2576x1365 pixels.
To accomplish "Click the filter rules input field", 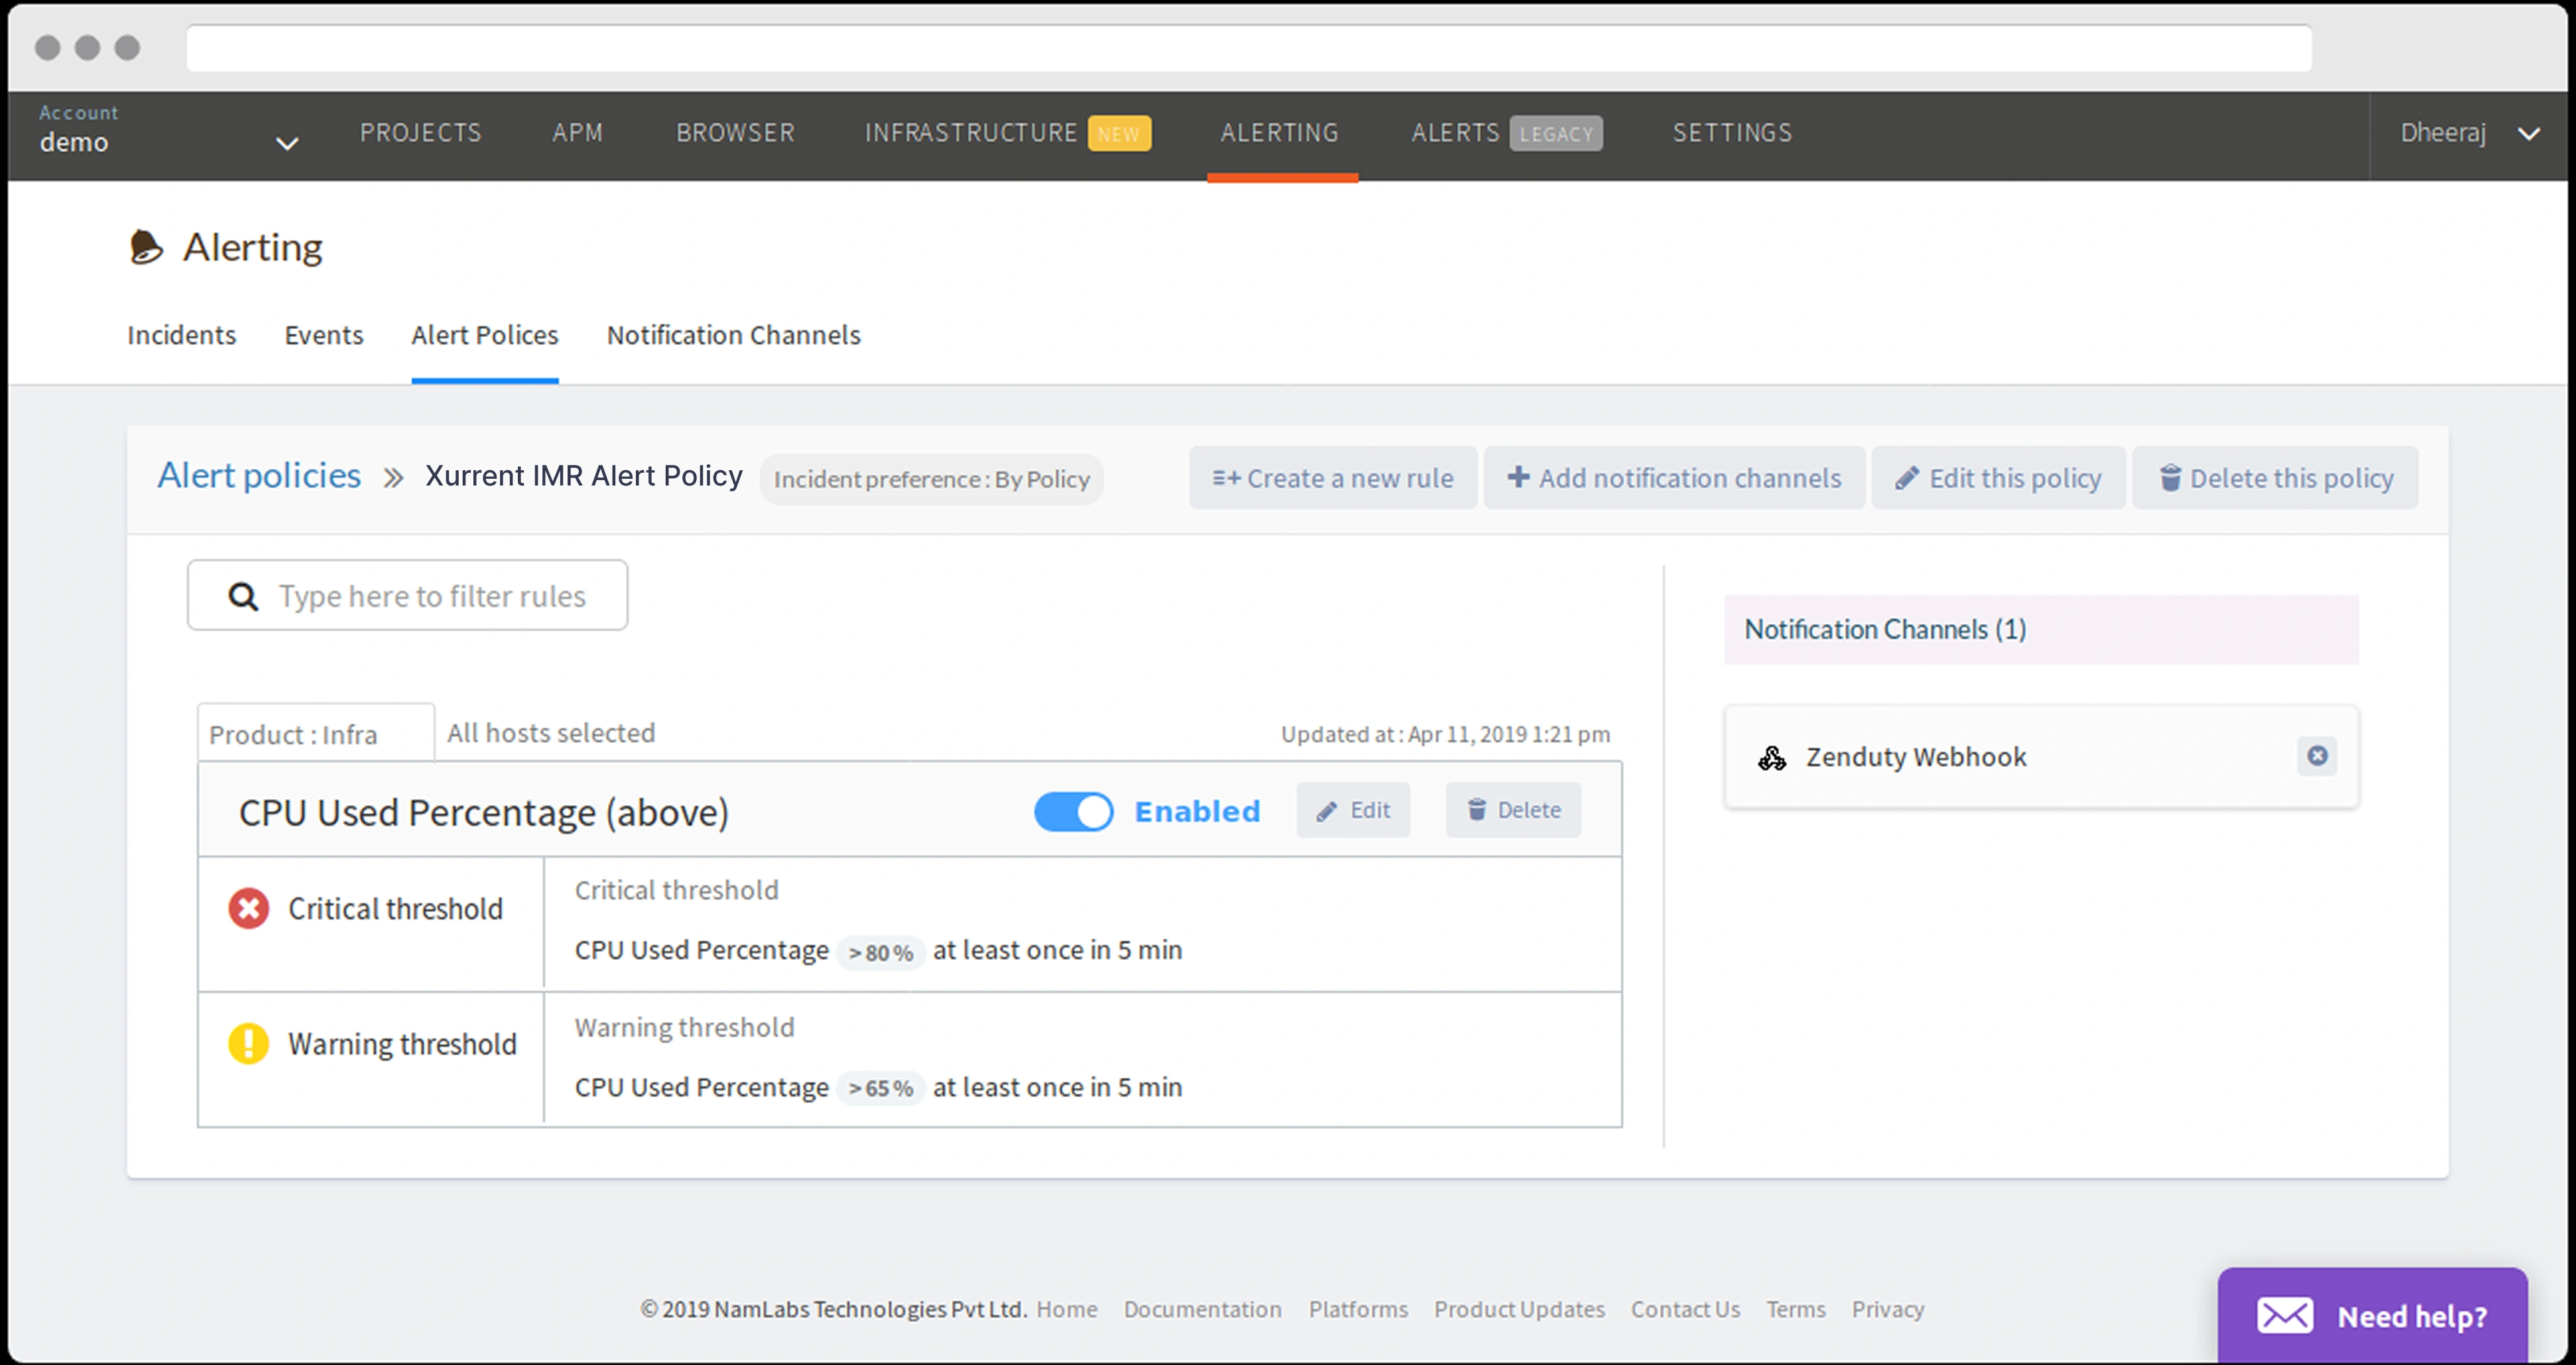I will click(431, 596).
